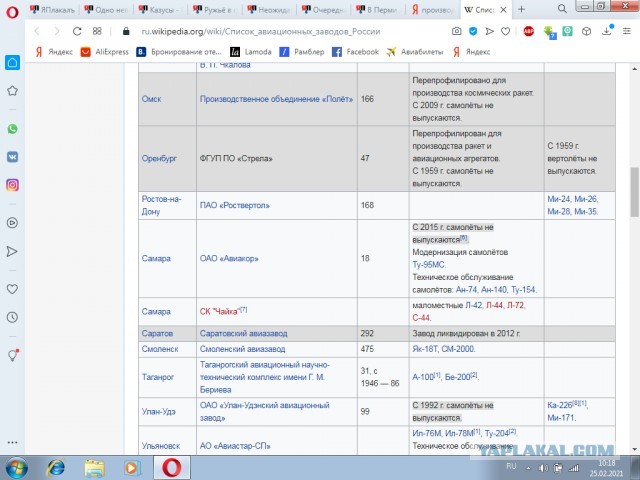Close the active Wikipedia tab
Image resolution: width=640 pixels, height=480 pixels.
click(504, 9)
